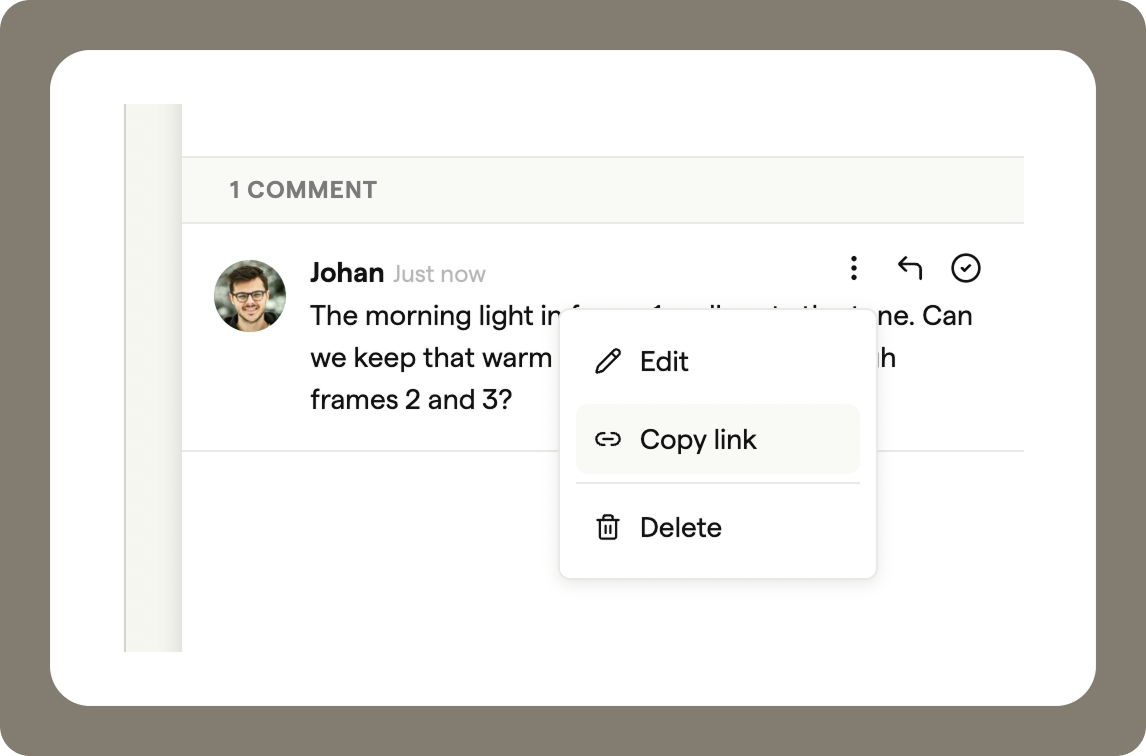
Task: Open the three-dot more options menu
Action: click(853, 268)
